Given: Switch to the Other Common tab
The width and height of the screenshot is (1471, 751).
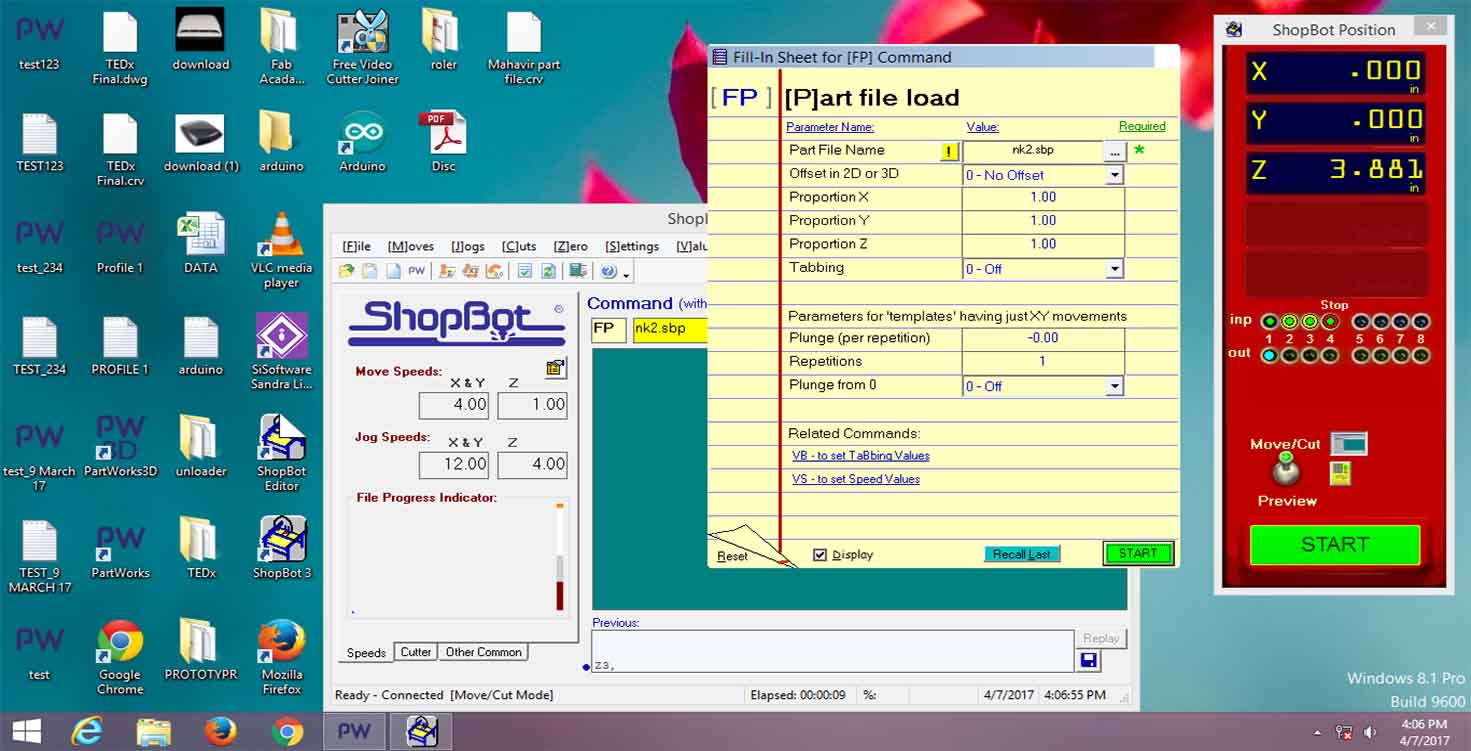Looking at the screenshot, I should pyautogui.click(x=483, y=652).
